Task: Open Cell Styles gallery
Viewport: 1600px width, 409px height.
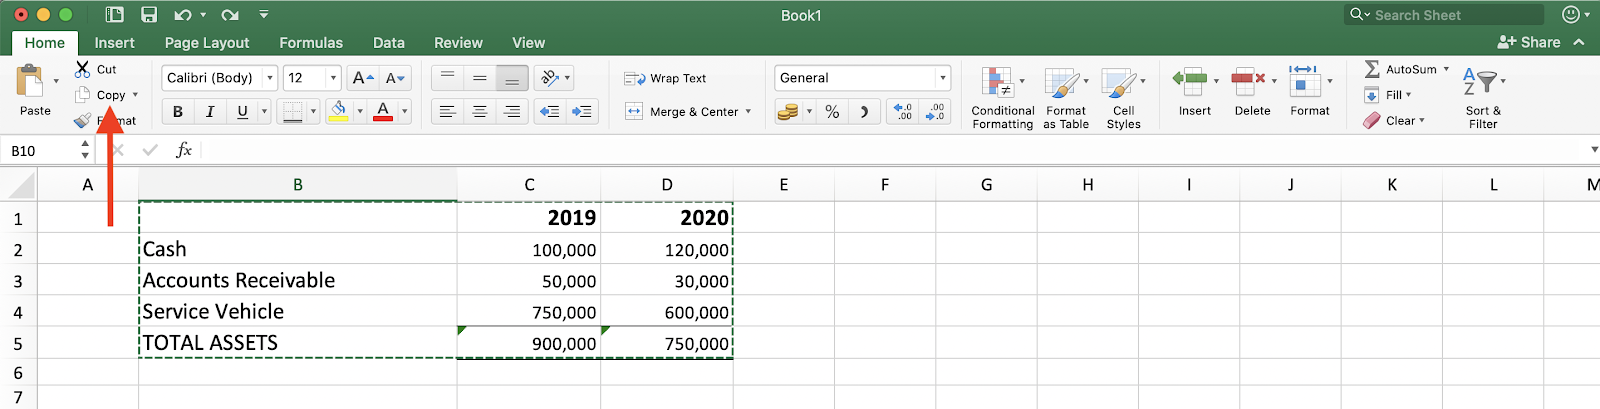Action: (x=1123, y=97)
